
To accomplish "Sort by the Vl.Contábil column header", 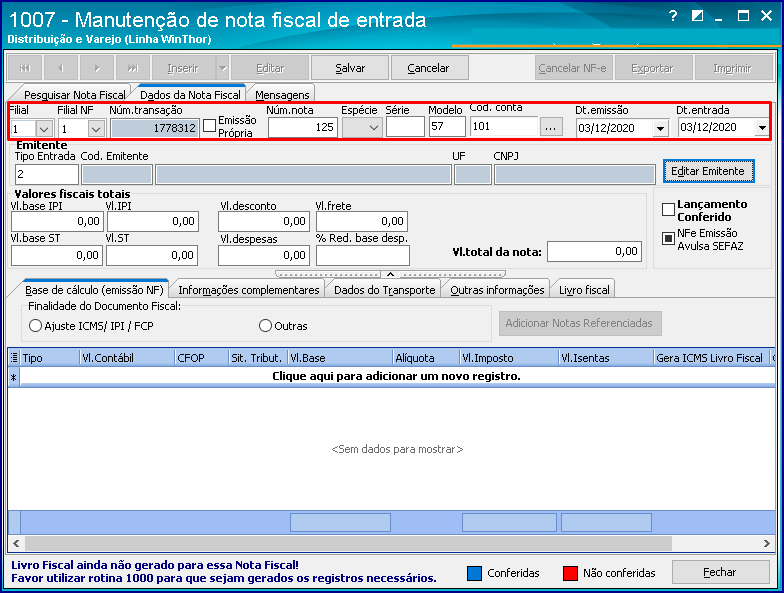I will click(x=127, y=358).
